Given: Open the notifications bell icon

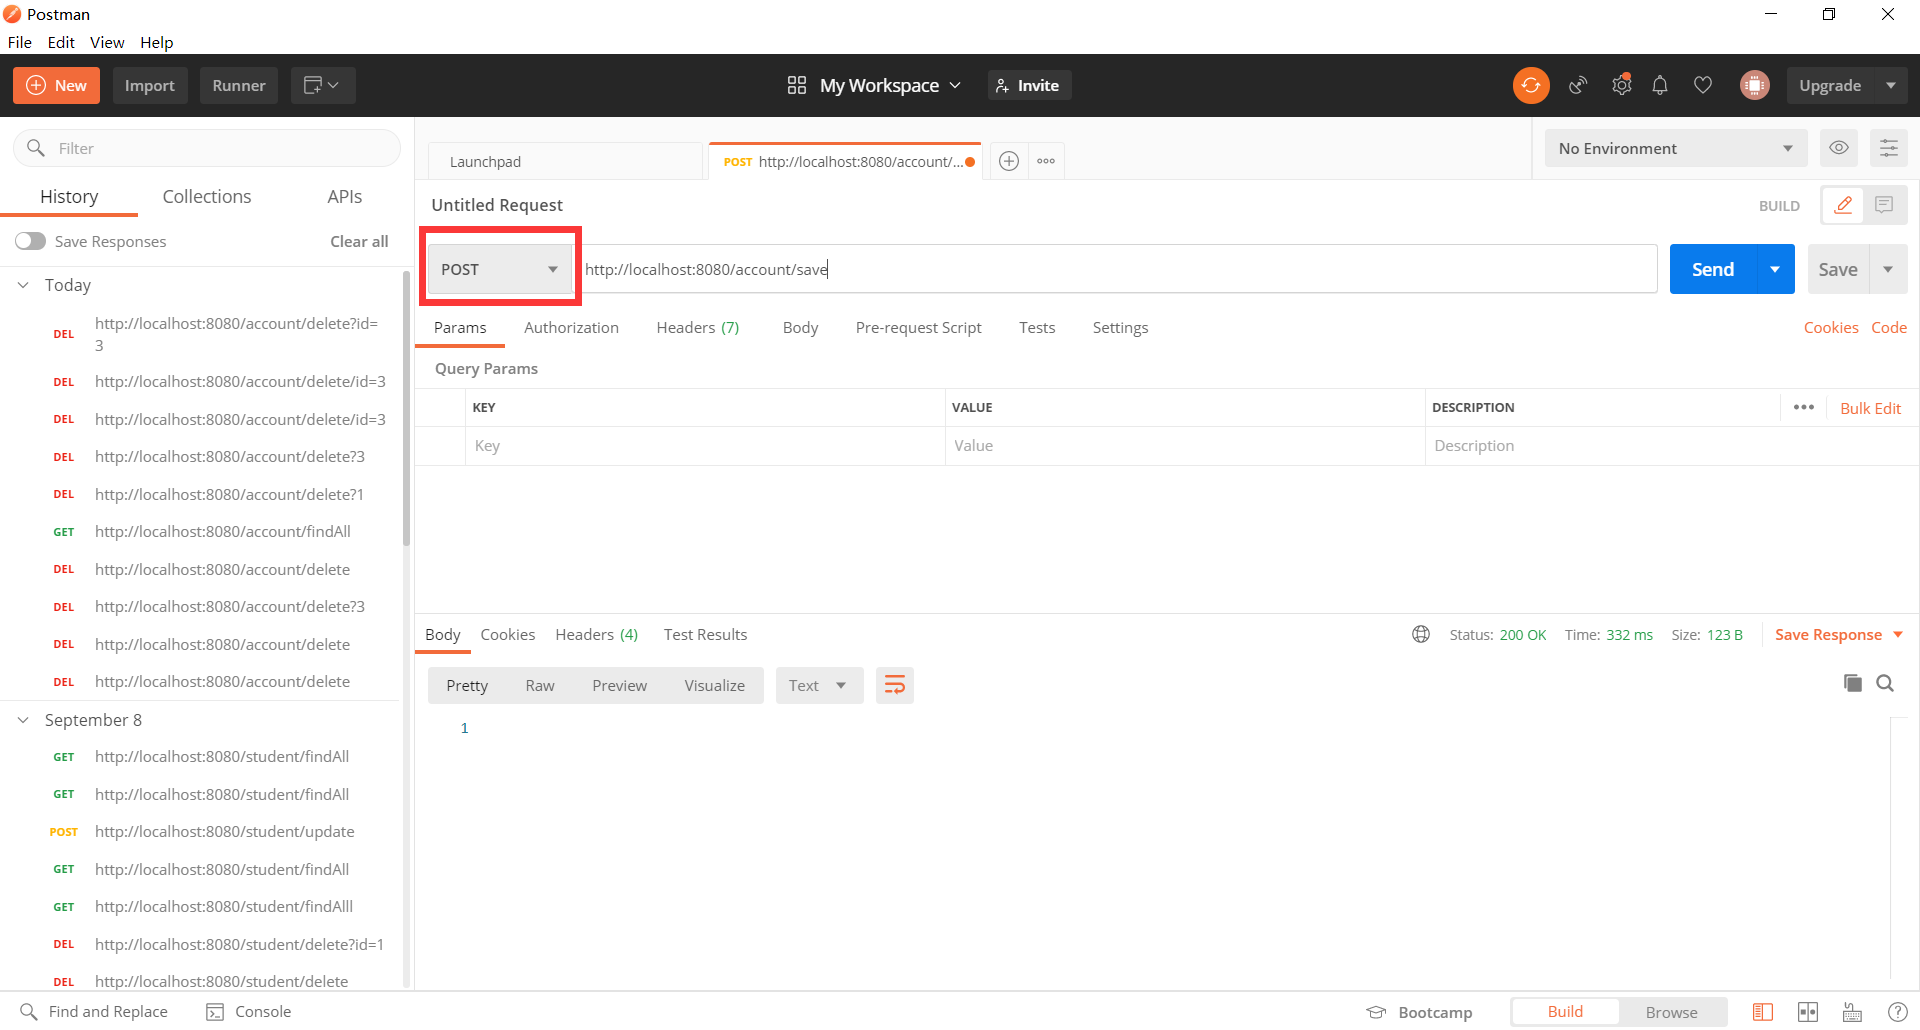Looking at the screenshot, I should coord(1660,85).
